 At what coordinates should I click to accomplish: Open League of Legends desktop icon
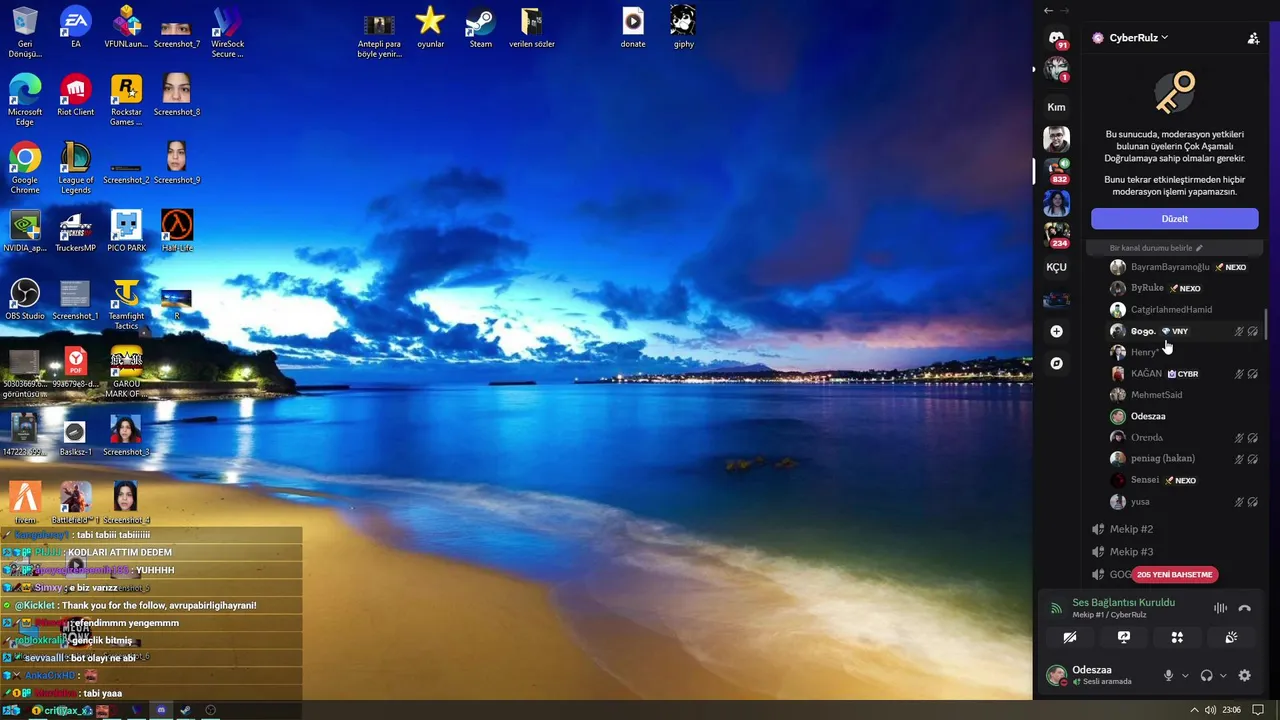tap(76, 168)
